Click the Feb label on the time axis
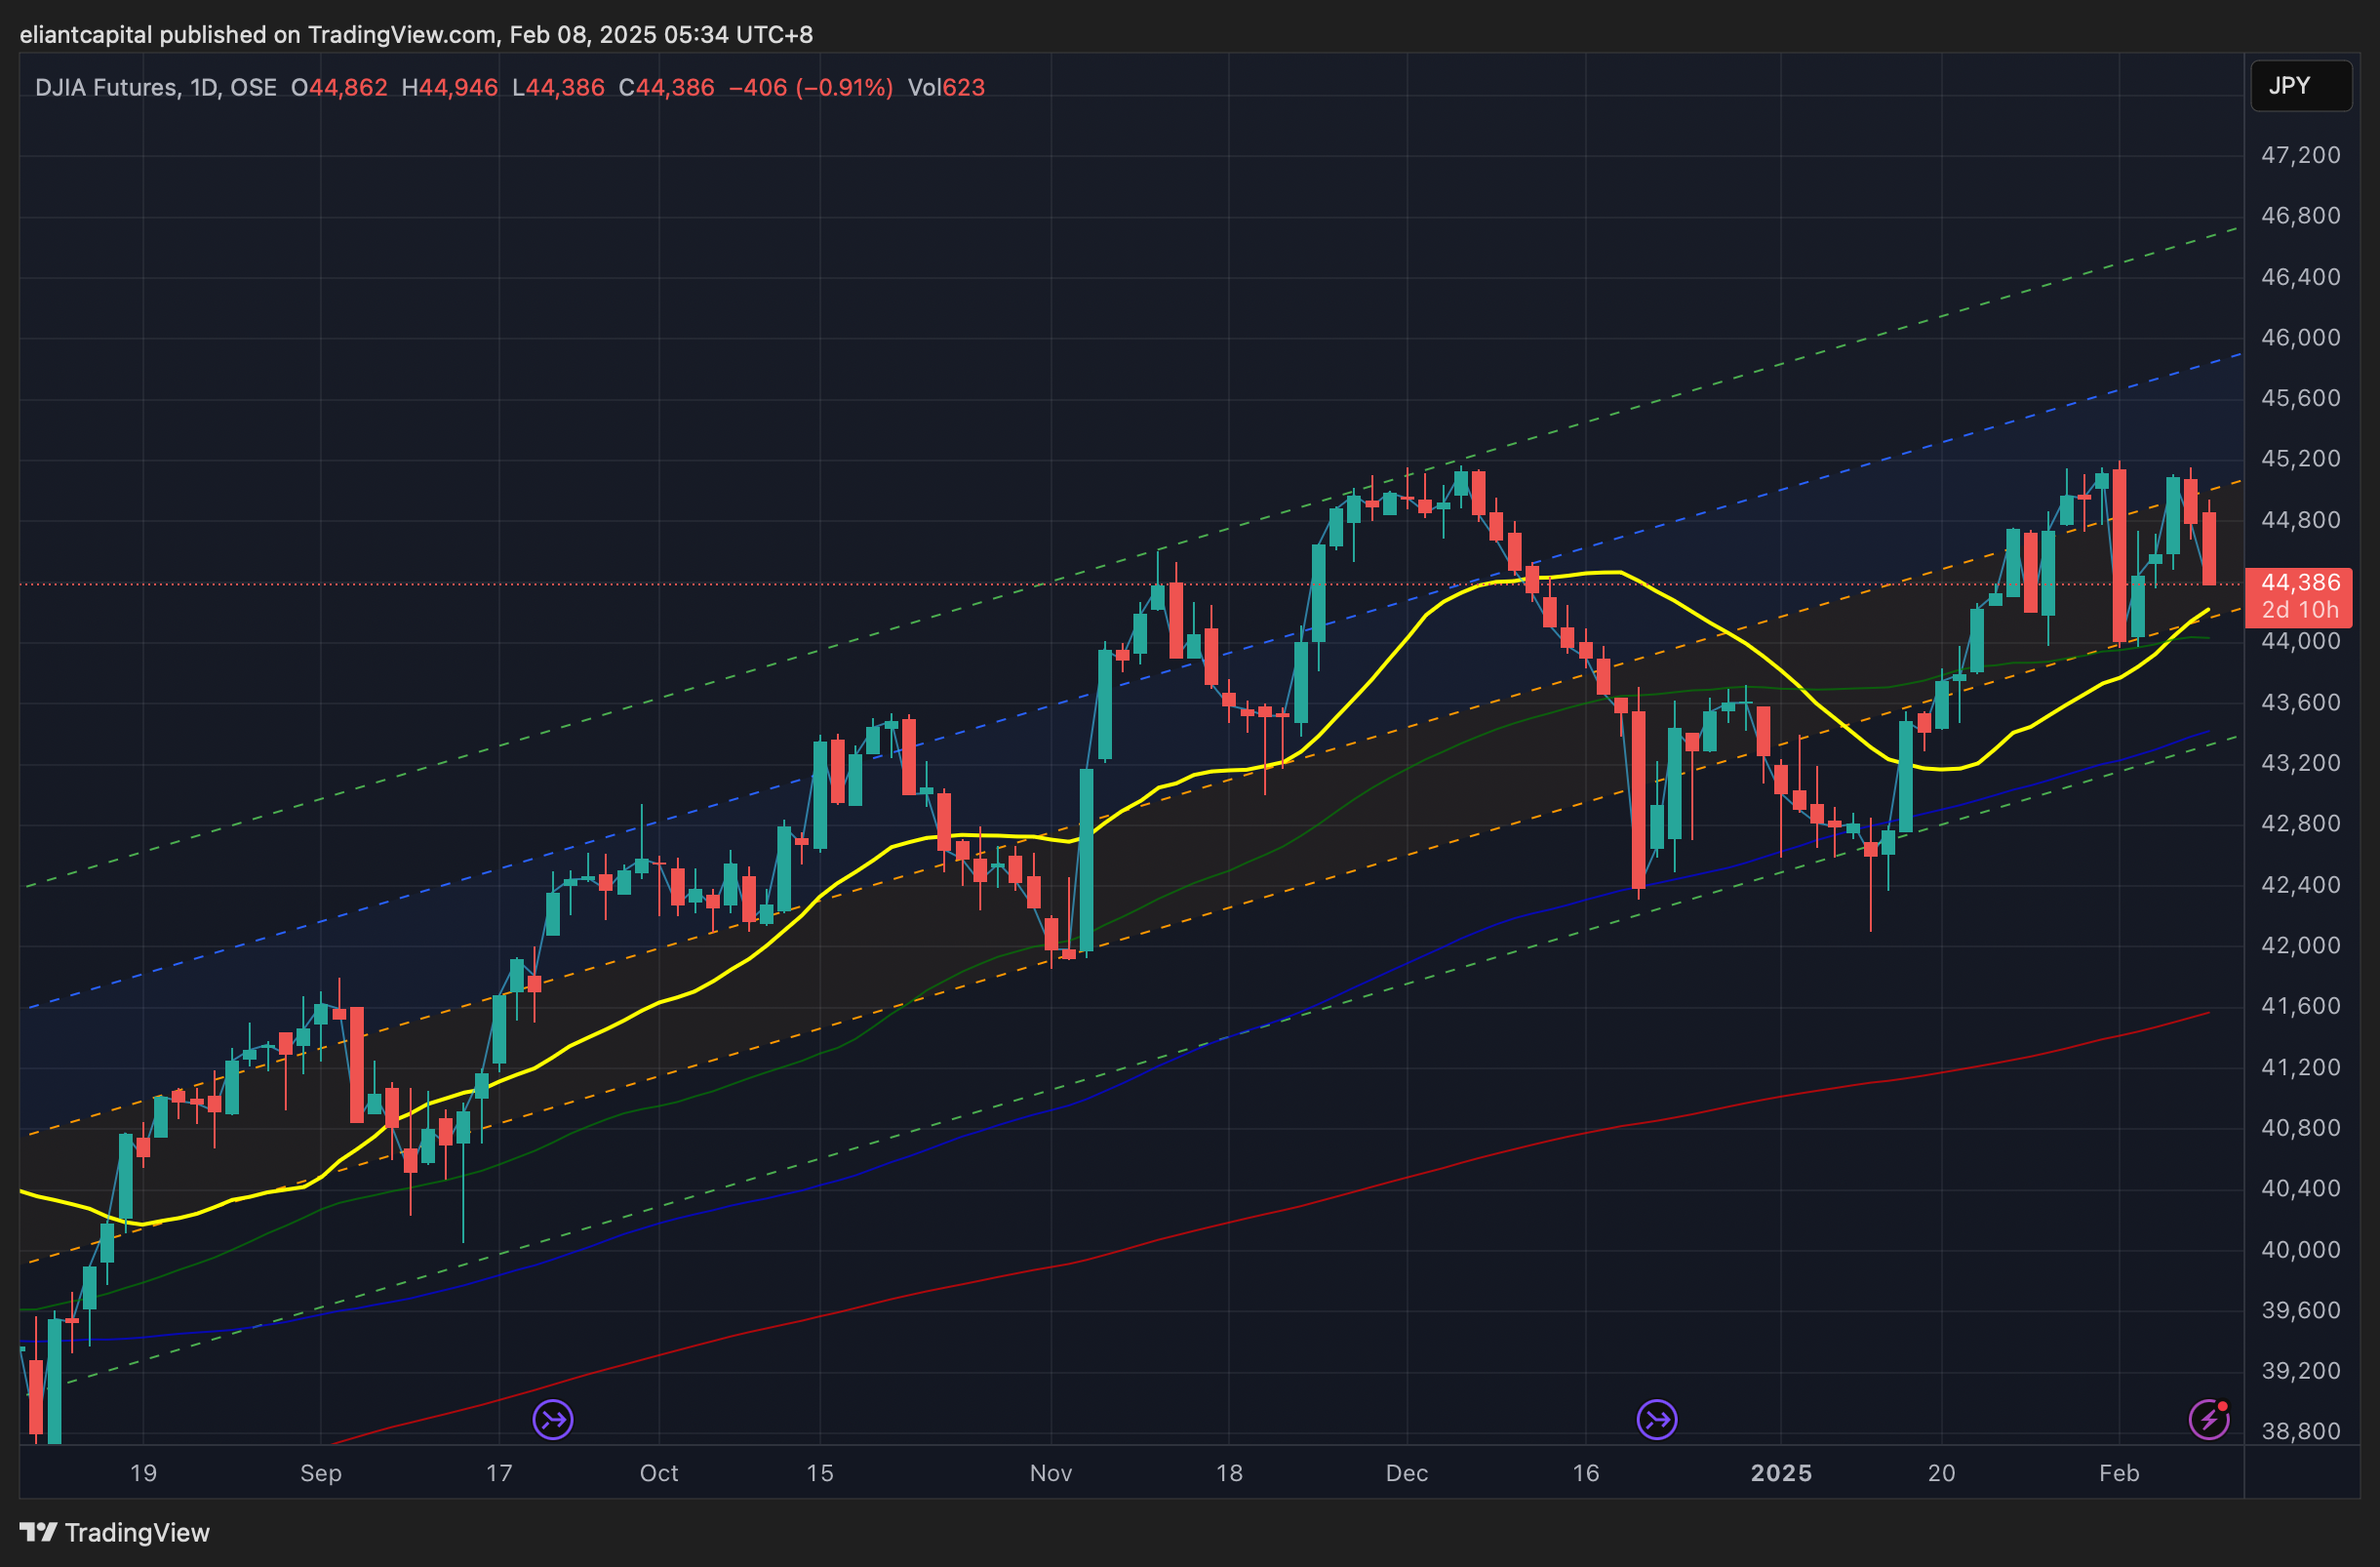The image size is (2380, 1567). (2118, 1473)
